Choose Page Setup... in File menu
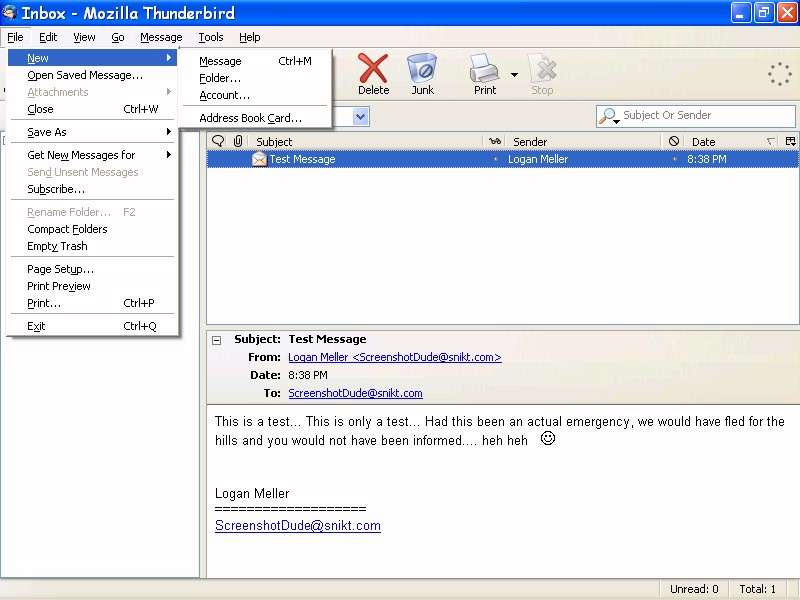 pos(92,269)
